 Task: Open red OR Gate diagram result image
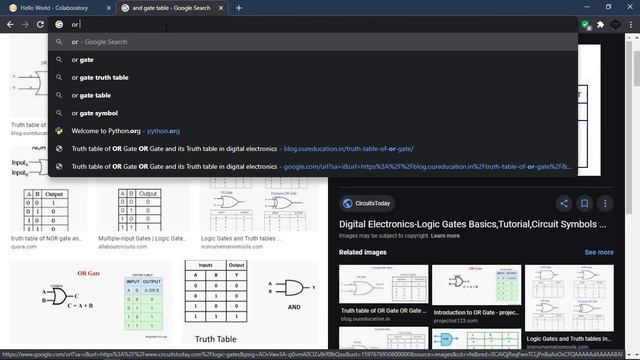click(91, 302)
